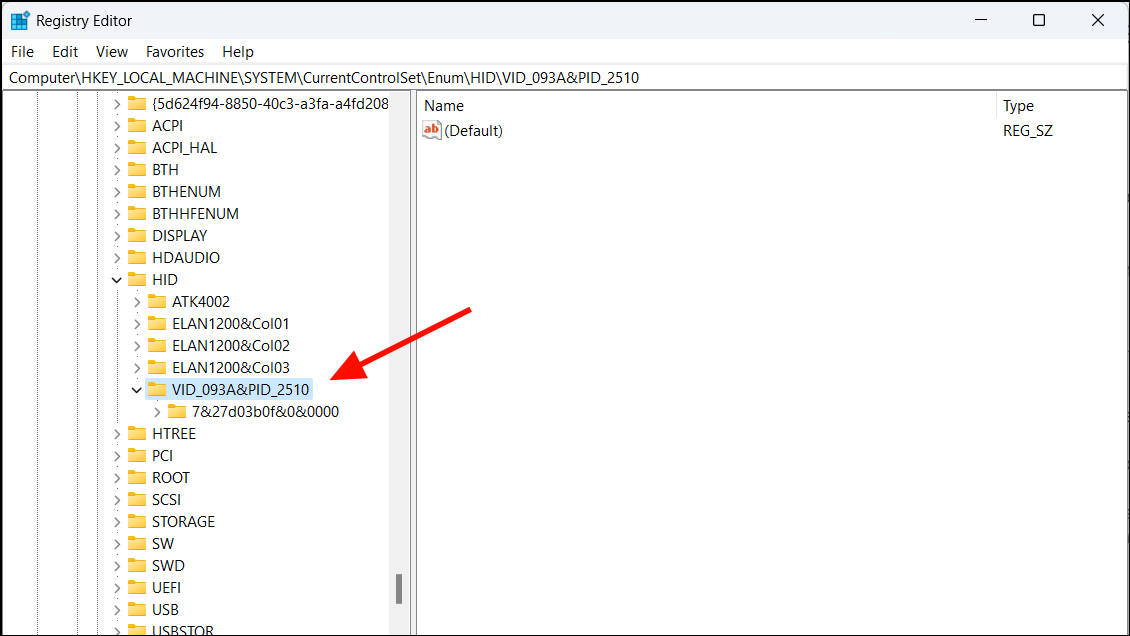Open the Favorites menu
The image size is (1130, 636).
tap(175, 51)
